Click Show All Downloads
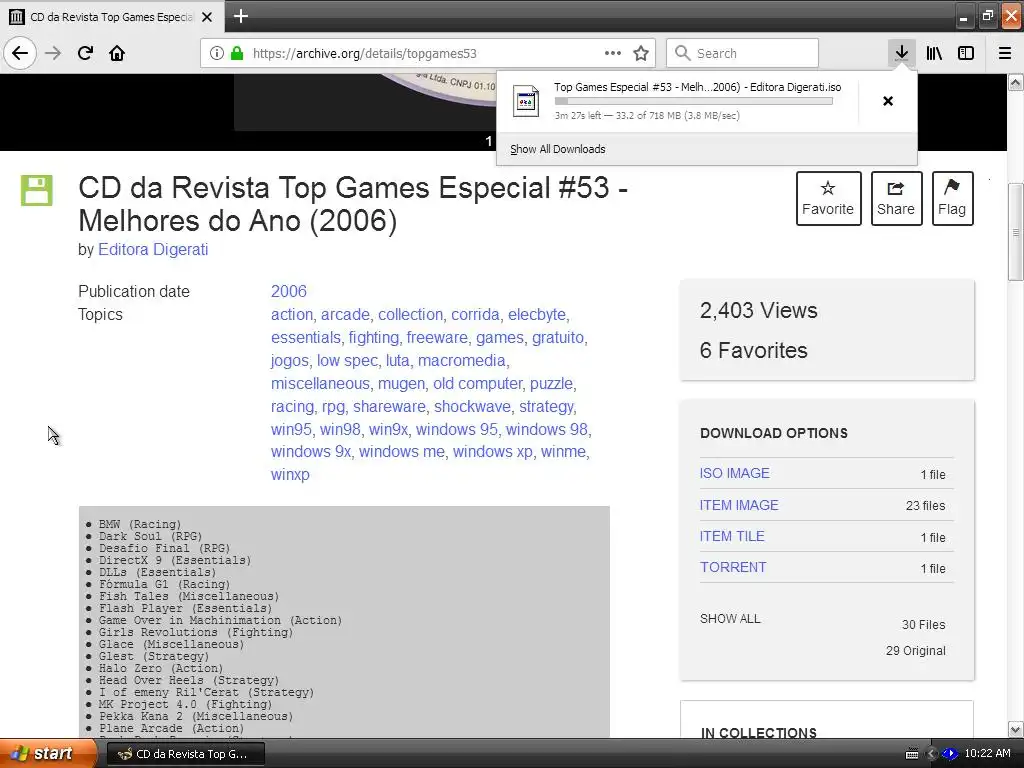Screen dimensions: 1024x768 point(558,149)
